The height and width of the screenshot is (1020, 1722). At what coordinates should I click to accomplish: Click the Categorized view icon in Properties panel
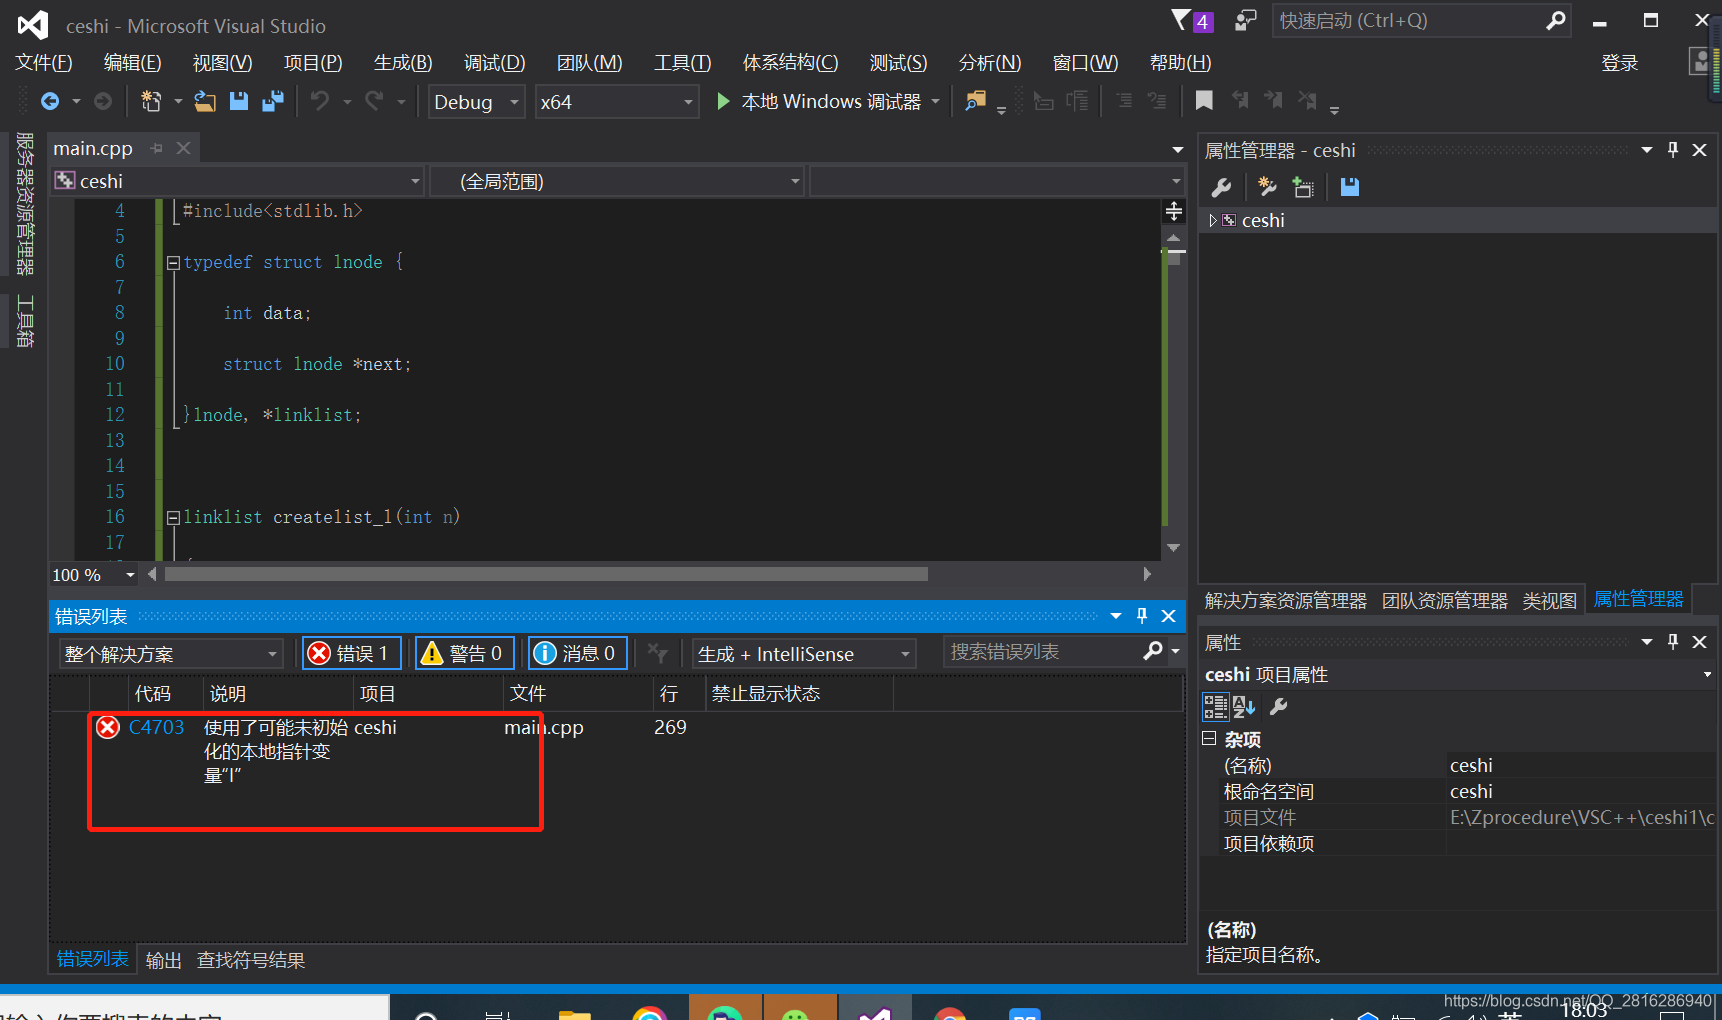click(x=1216, y=707)
